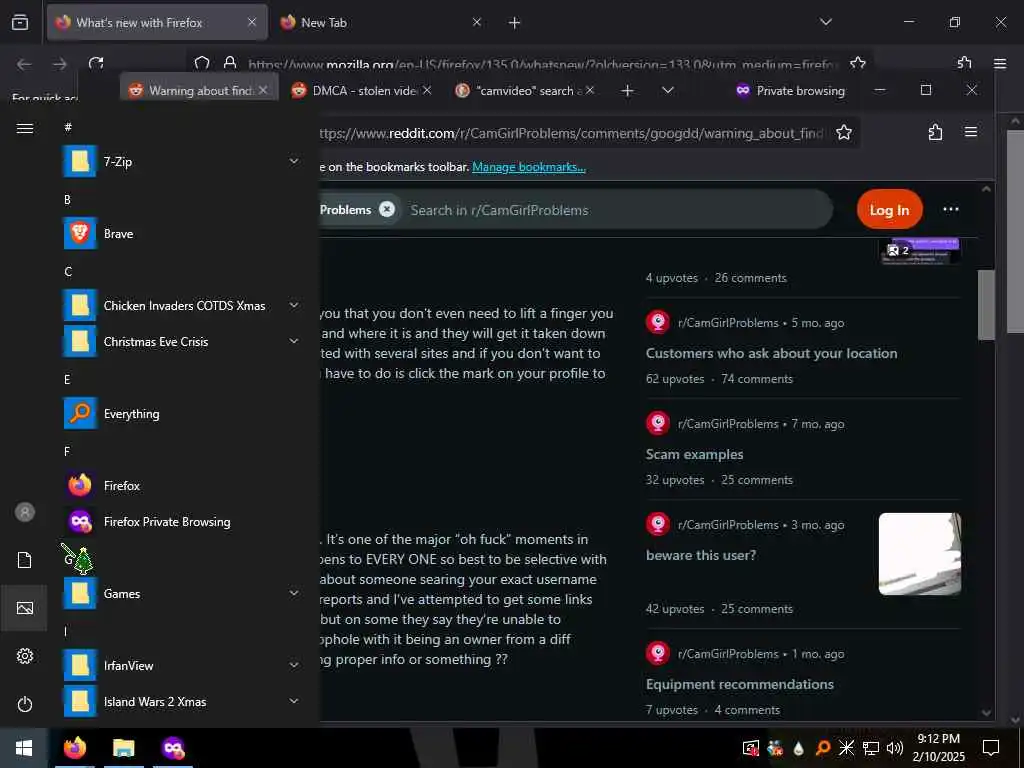
Task: Open the Island Wars 2 Xmas folder
Action: point(180,701)
